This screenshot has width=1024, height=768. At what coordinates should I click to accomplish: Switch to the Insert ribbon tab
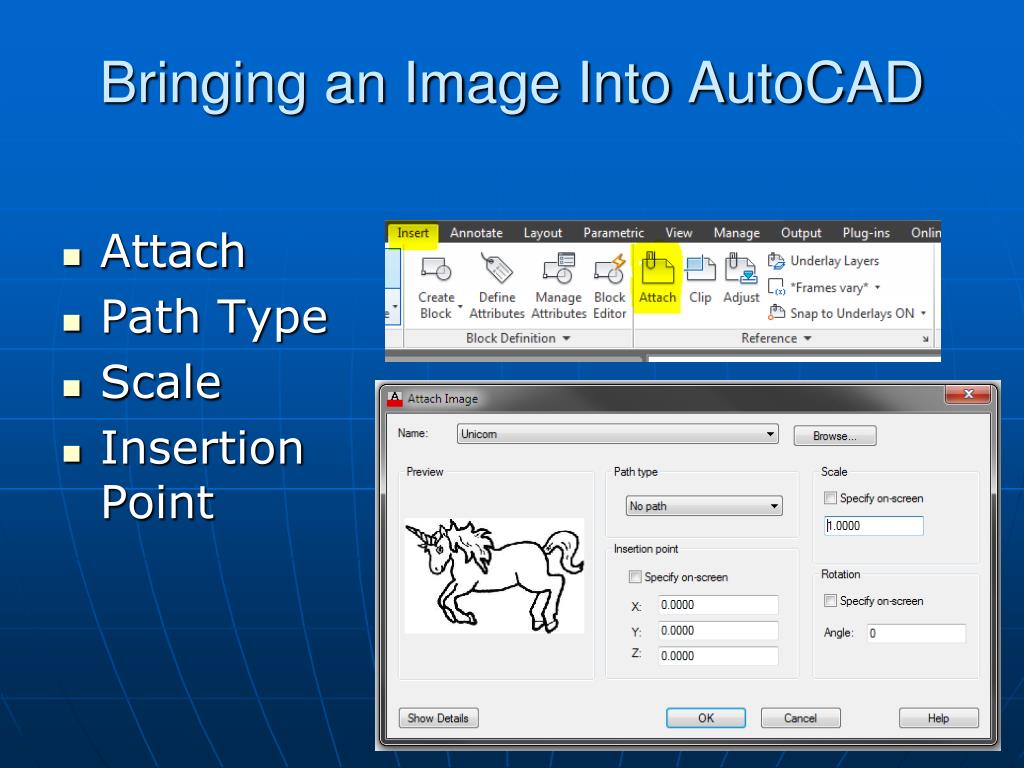(x=413, y=233)
